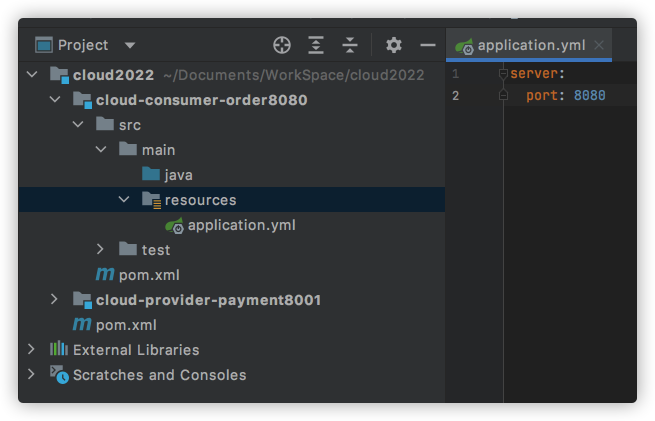655x421 pixels.
Task: Click the Scratches and Consoles icon
Action: pos(59,375)
